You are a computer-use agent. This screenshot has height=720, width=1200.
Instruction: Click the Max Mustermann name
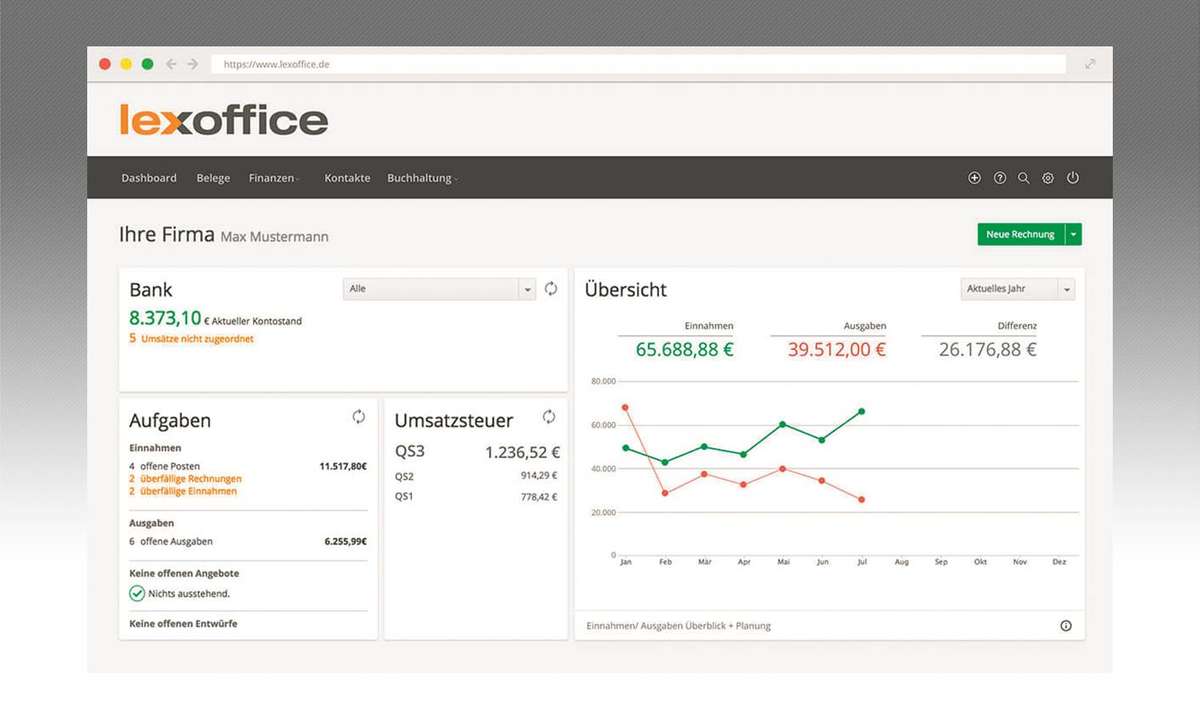[274, 237]
